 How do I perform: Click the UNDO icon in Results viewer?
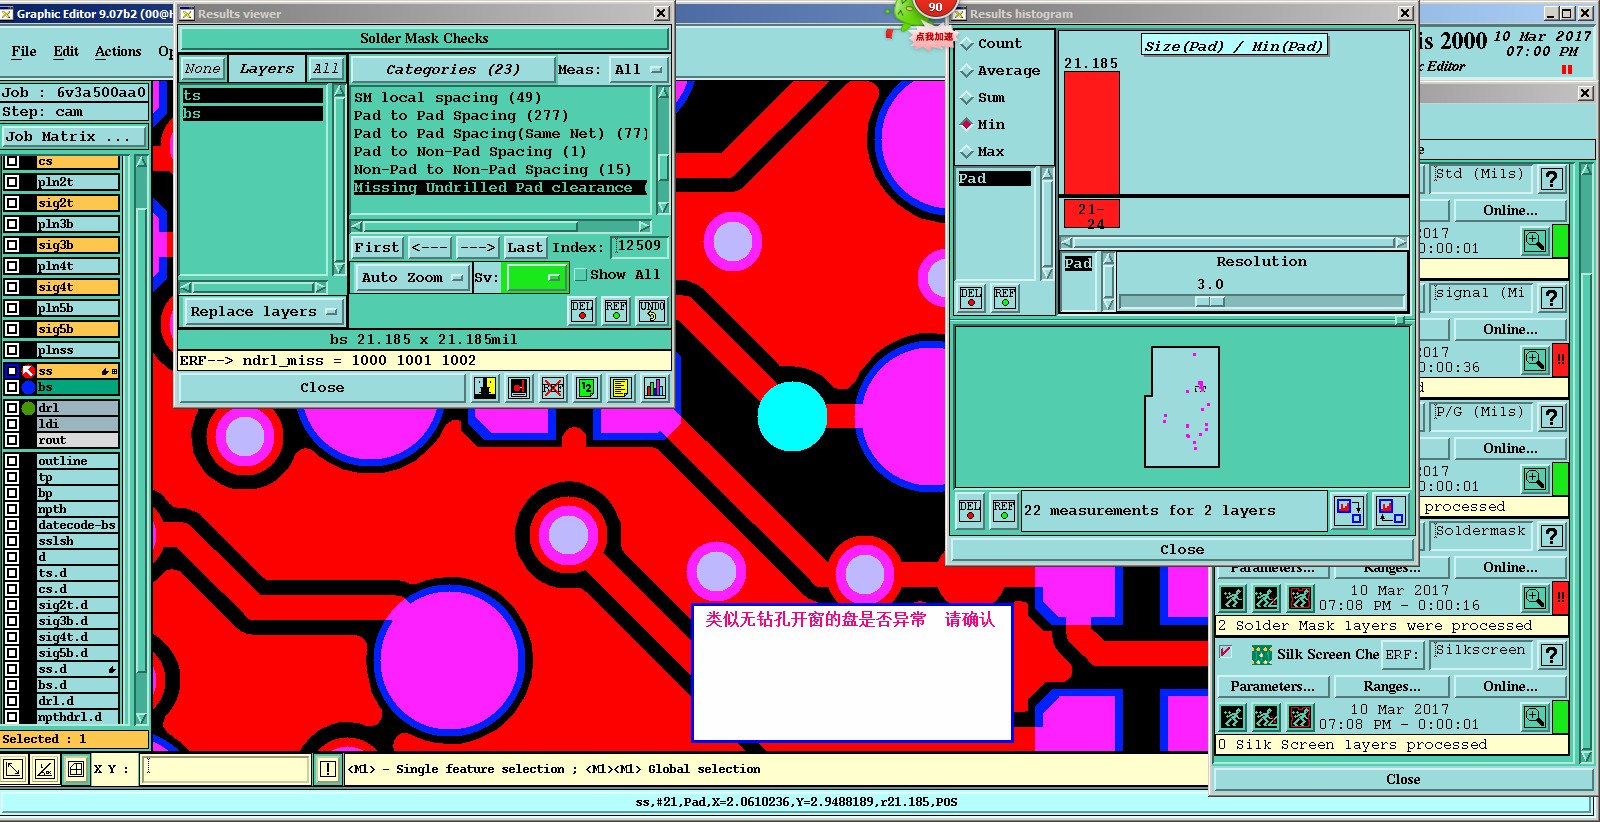[x=652, y=311]
